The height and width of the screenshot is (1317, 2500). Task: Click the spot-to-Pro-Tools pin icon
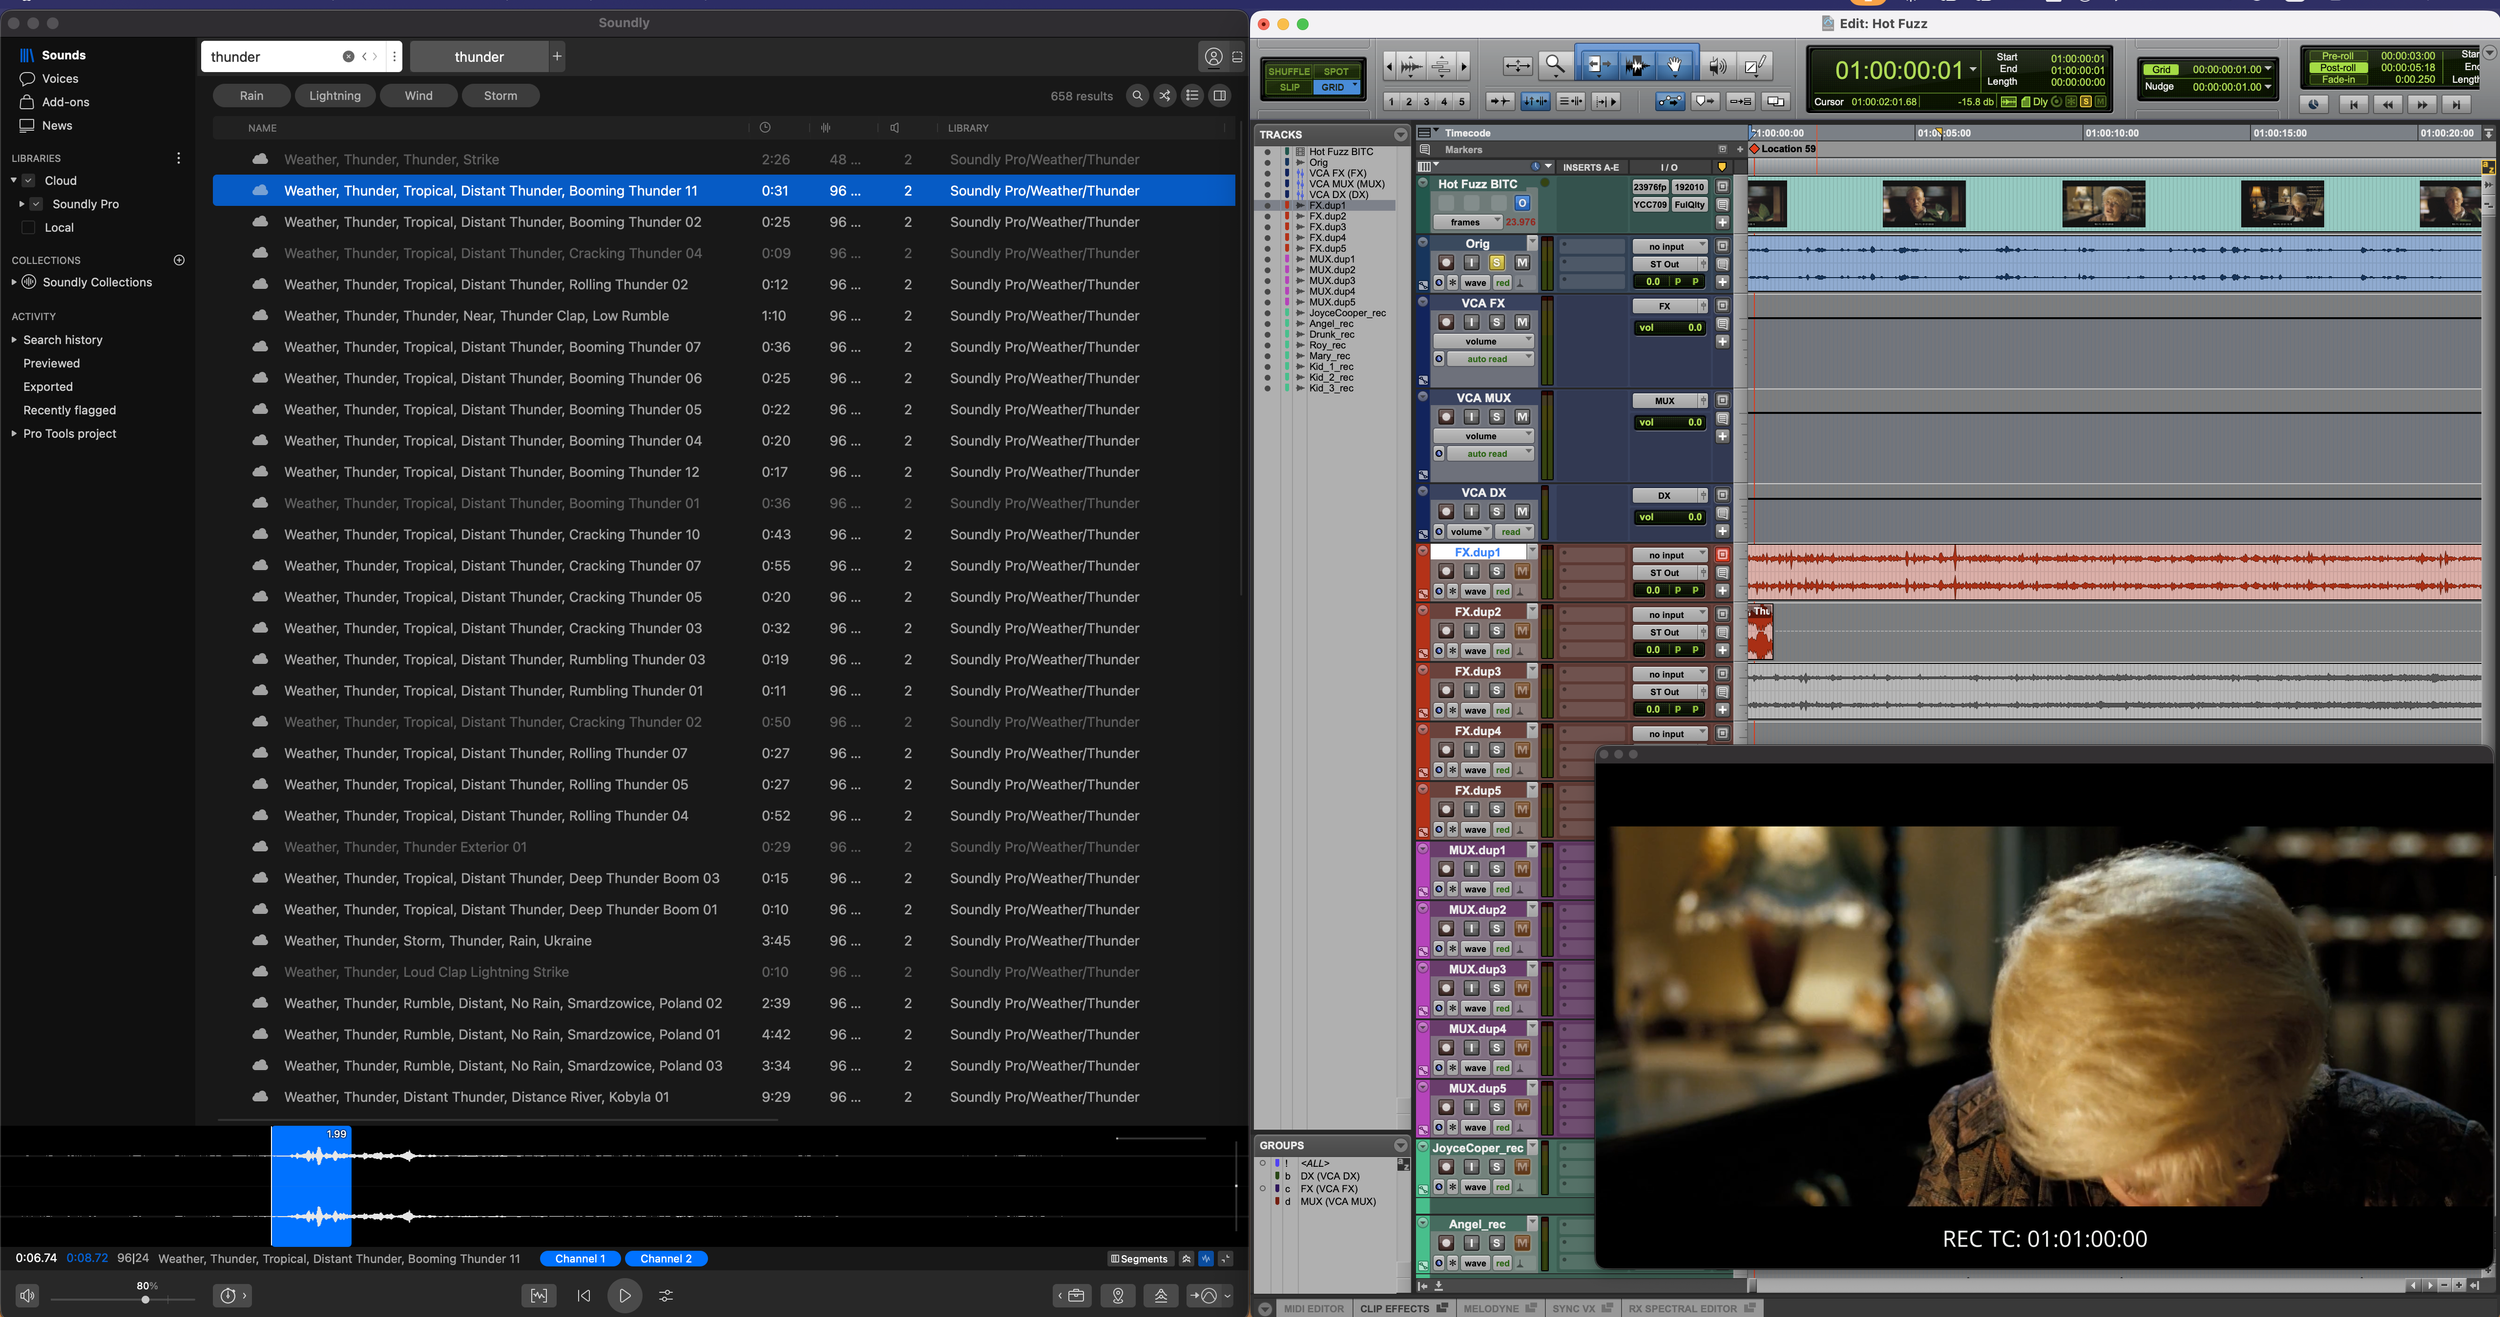click(1118, 1296)
